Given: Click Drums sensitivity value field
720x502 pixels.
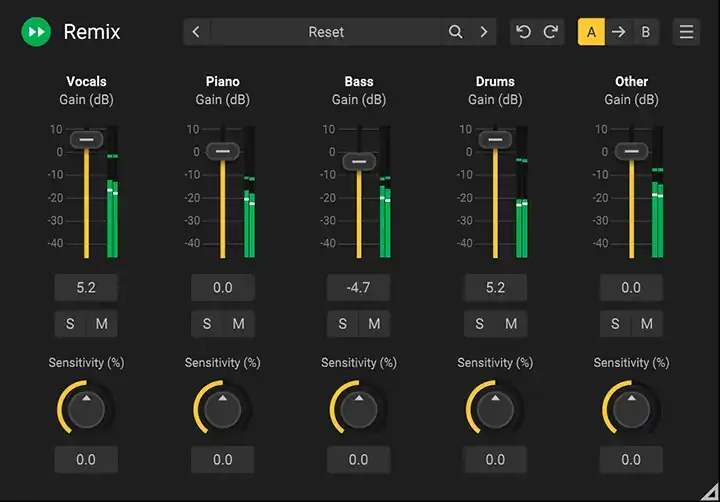Looking at the screenshot, I should [x=495, y=459].
